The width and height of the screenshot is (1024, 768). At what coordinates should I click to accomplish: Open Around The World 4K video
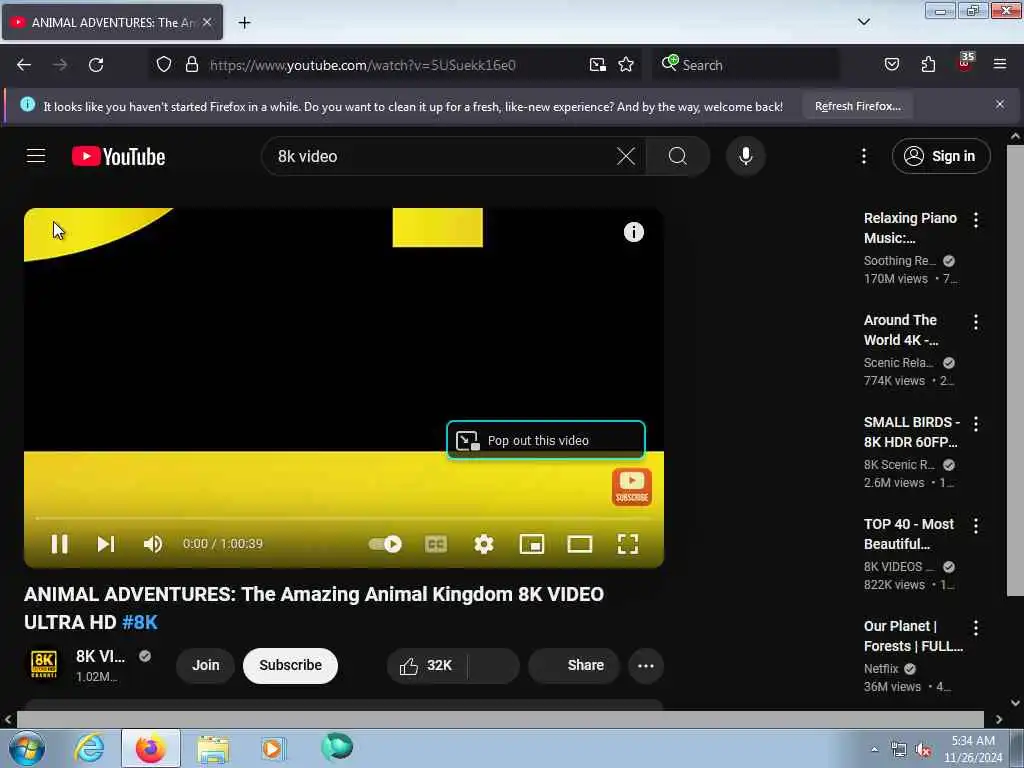point(901,330)
